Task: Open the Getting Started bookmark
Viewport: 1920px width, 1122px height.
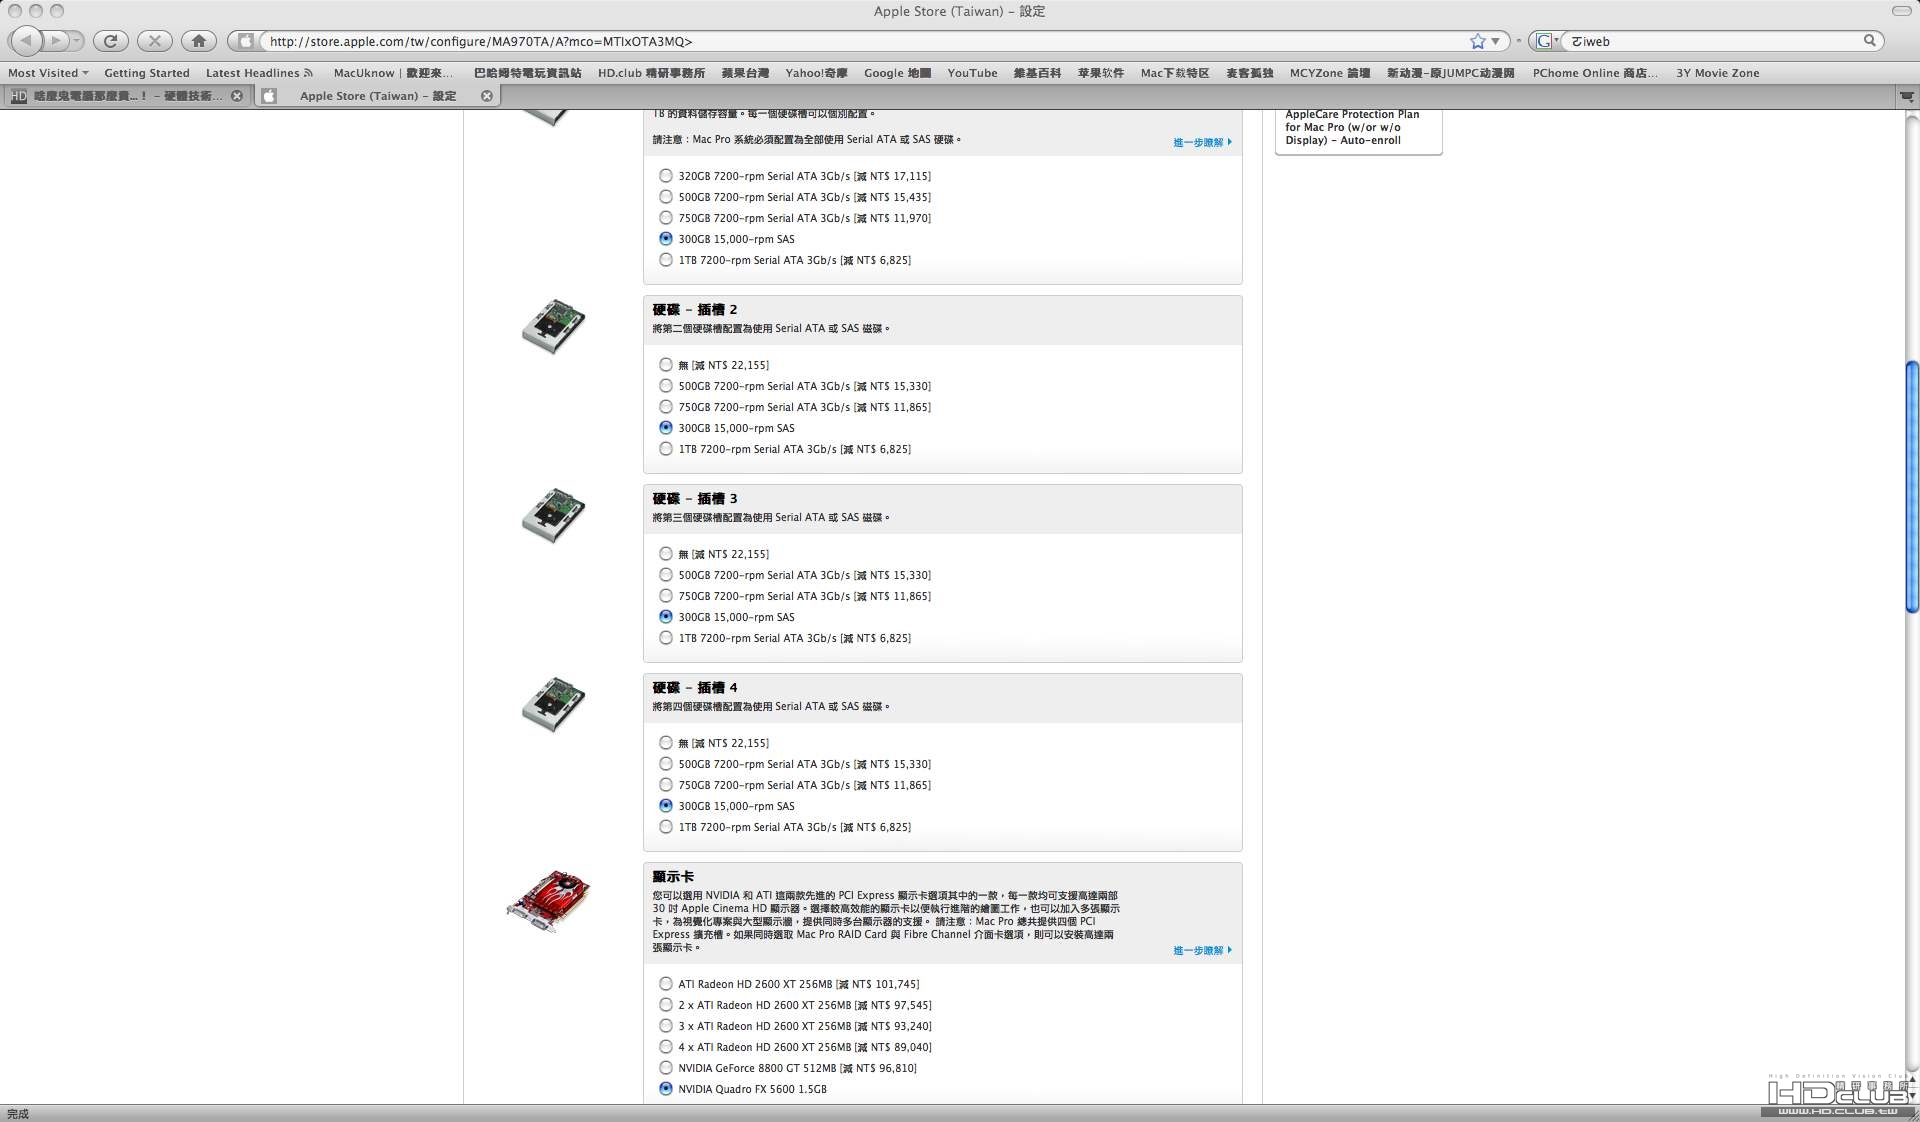Action: (147, 73)
